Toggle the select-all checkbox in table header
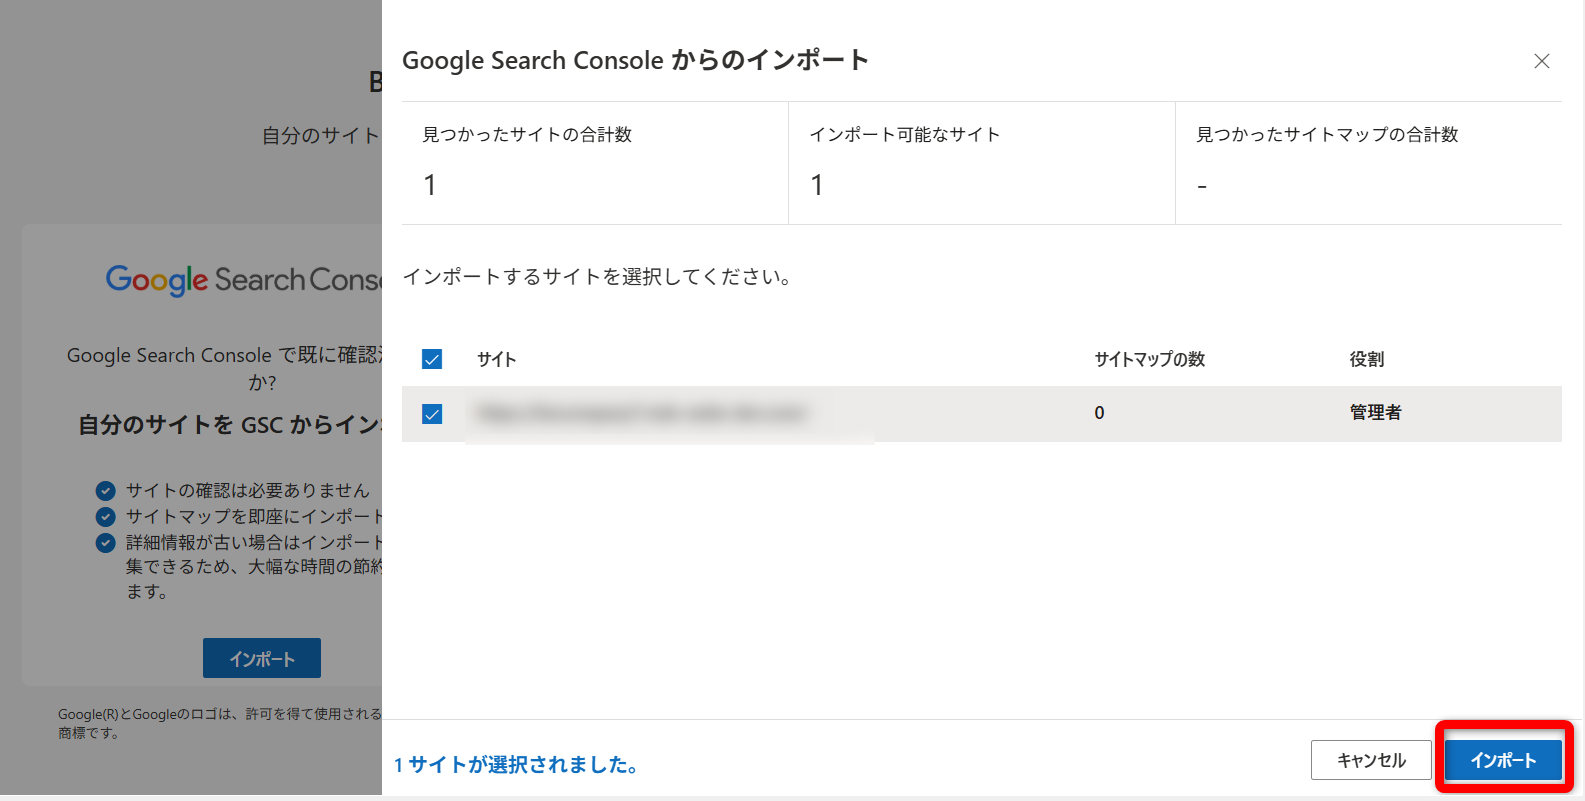 [432, 359]
